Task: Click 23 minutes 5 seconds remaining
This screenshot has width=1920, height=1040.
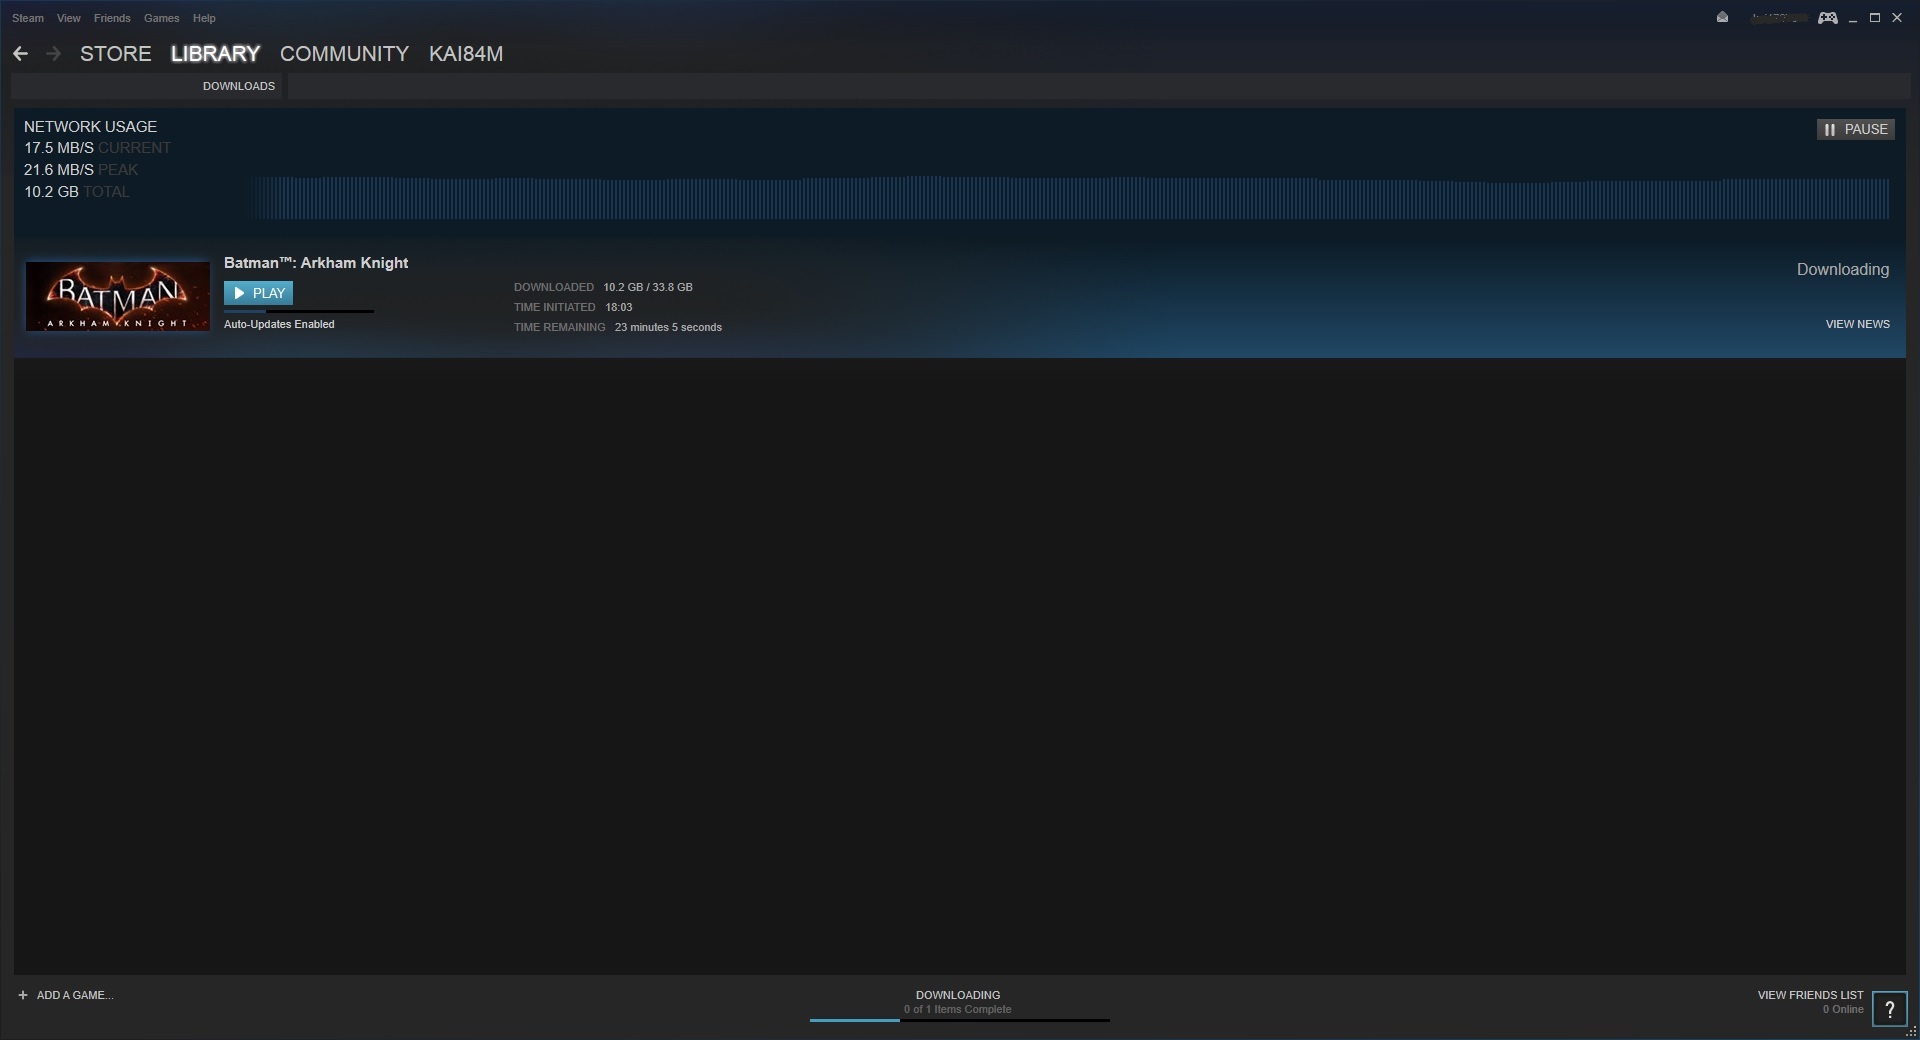Action: 668,327
